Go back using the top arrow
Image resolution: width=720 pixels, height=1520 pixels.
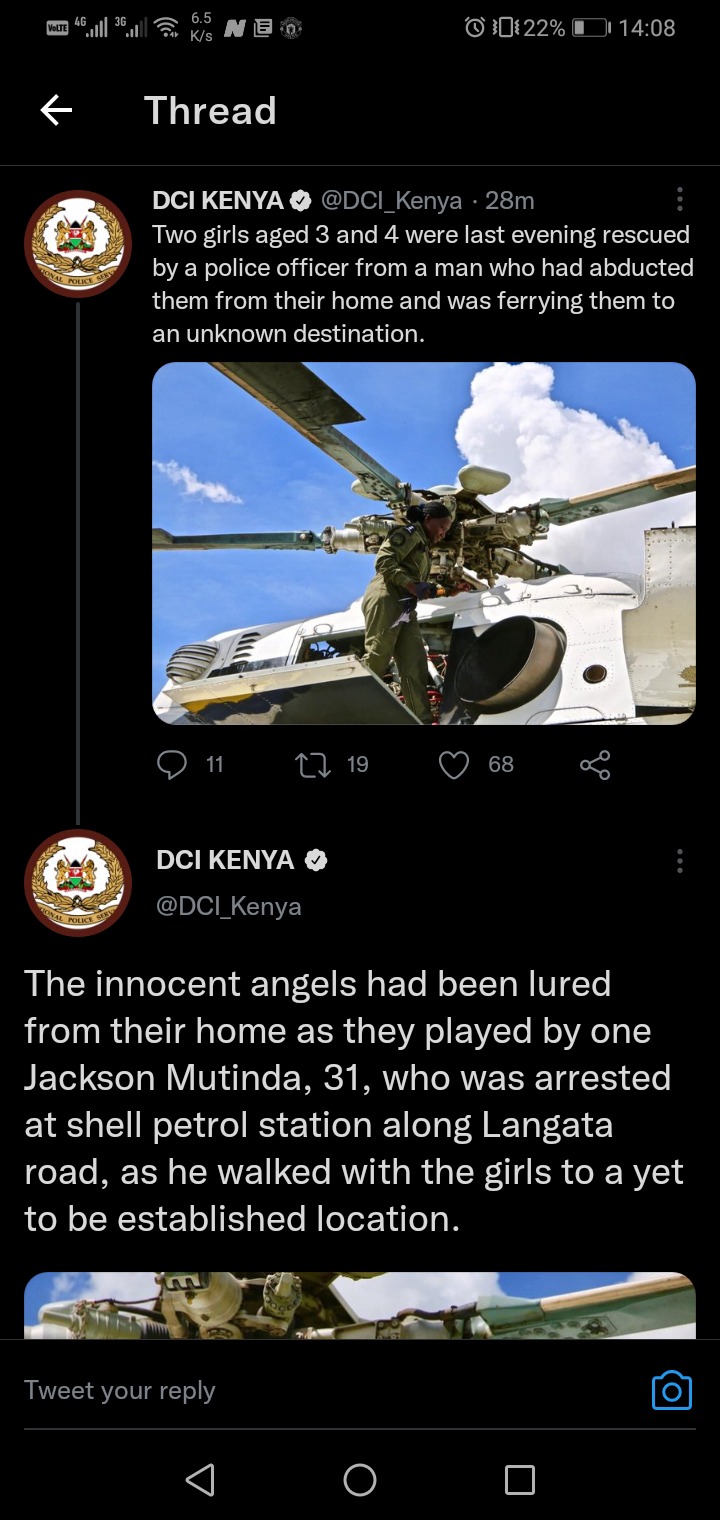(x=56, y=111)
